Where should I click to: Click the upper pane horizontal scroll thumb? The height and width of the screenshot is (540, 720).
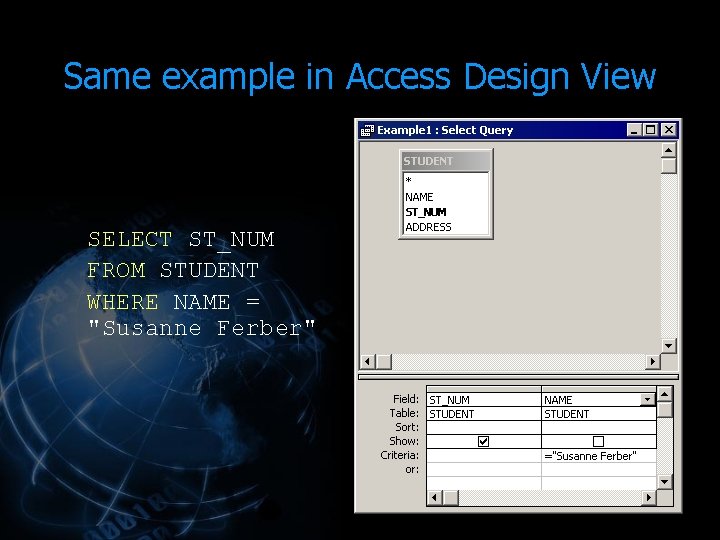(384, 361)
